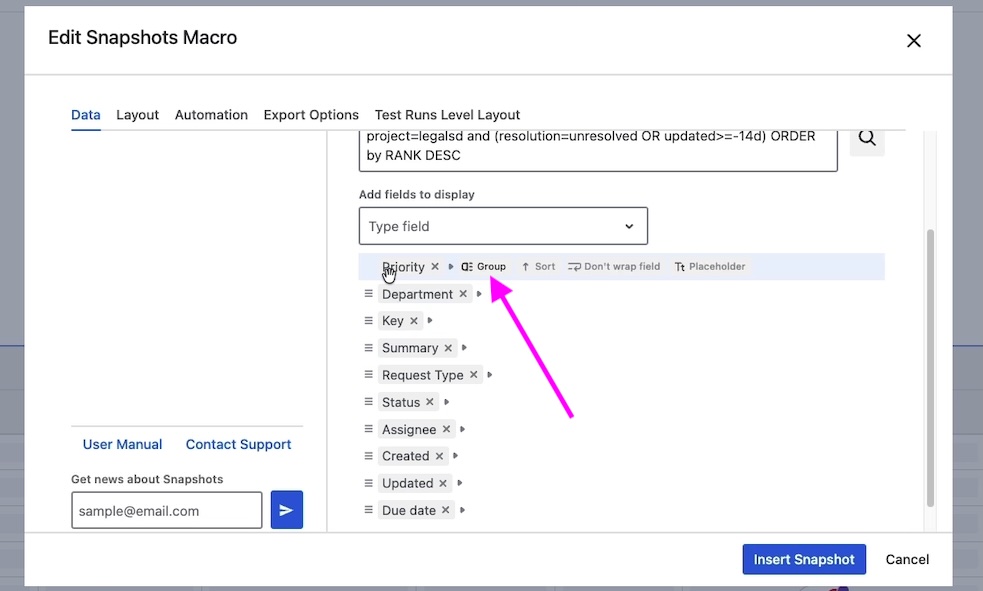Remove the Assignee field
Image resolution: width=983 pixels, height=591 pixels.
tap(446, 429)
